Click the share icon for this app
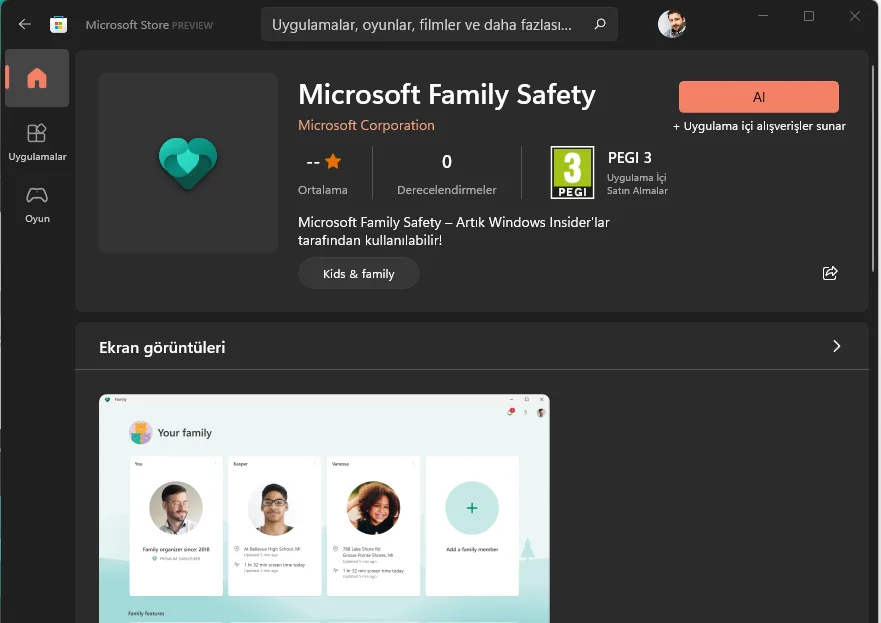 coord(829,273)
